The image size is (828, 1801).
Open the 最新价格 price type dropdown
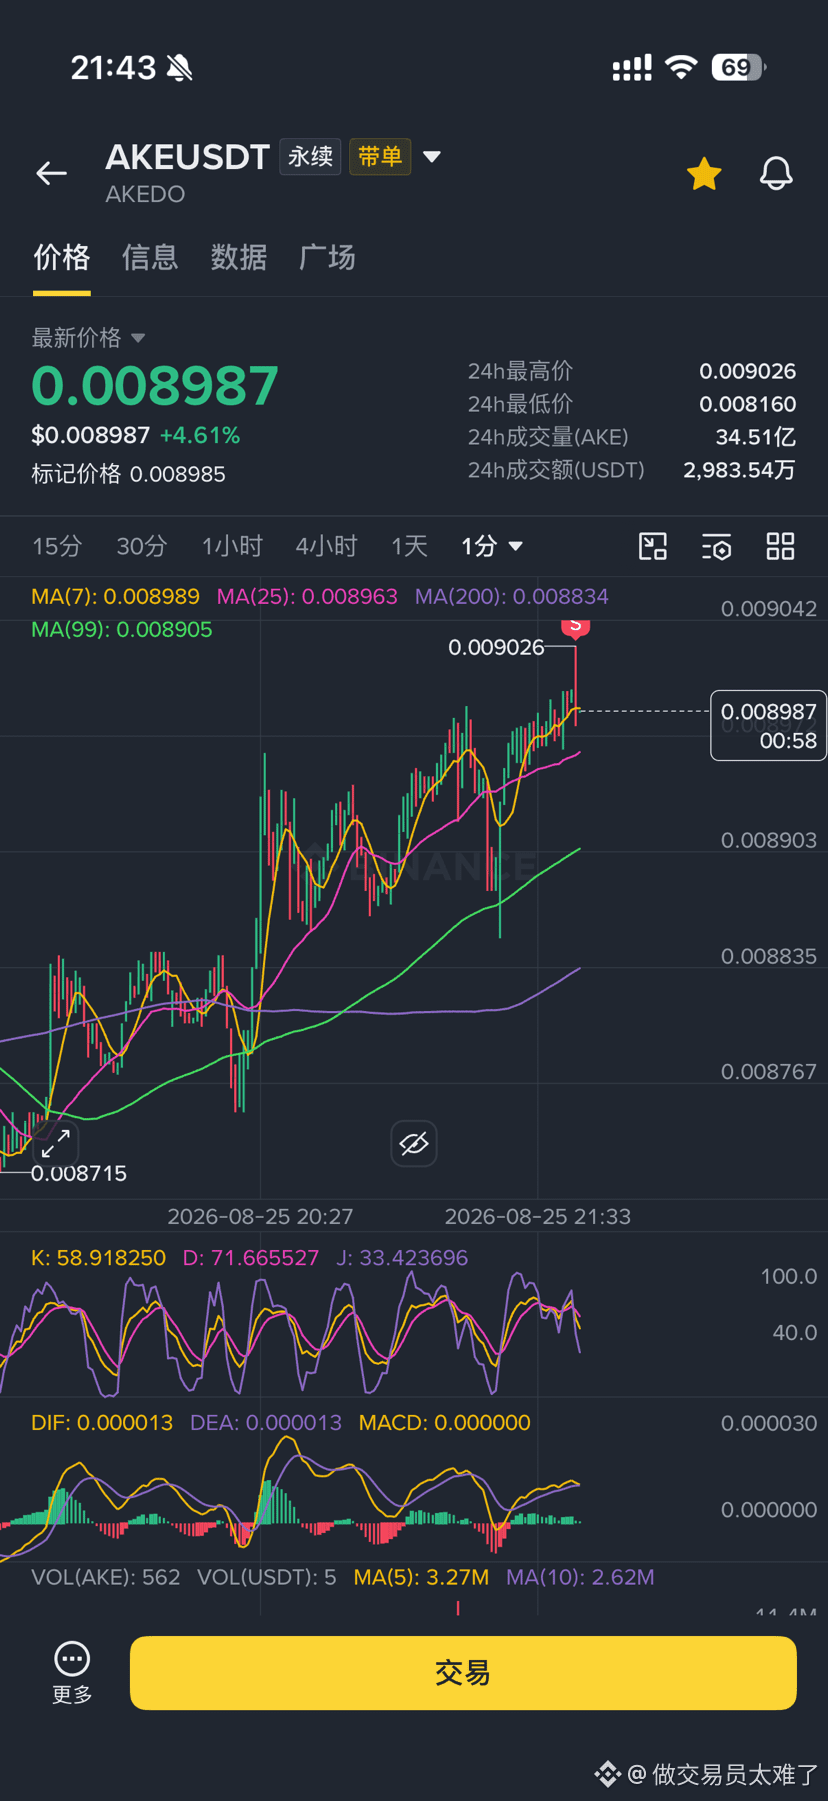coord(88,338)
